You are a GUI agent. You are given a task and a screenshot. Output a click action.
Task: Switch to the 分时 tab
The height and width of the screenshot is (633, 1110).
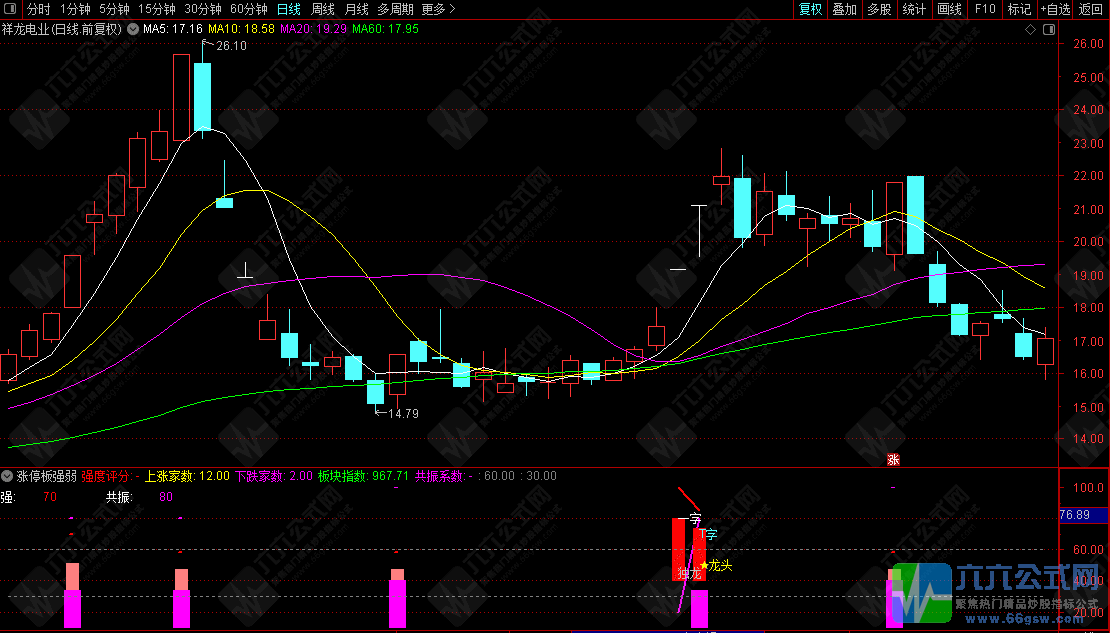39,9
